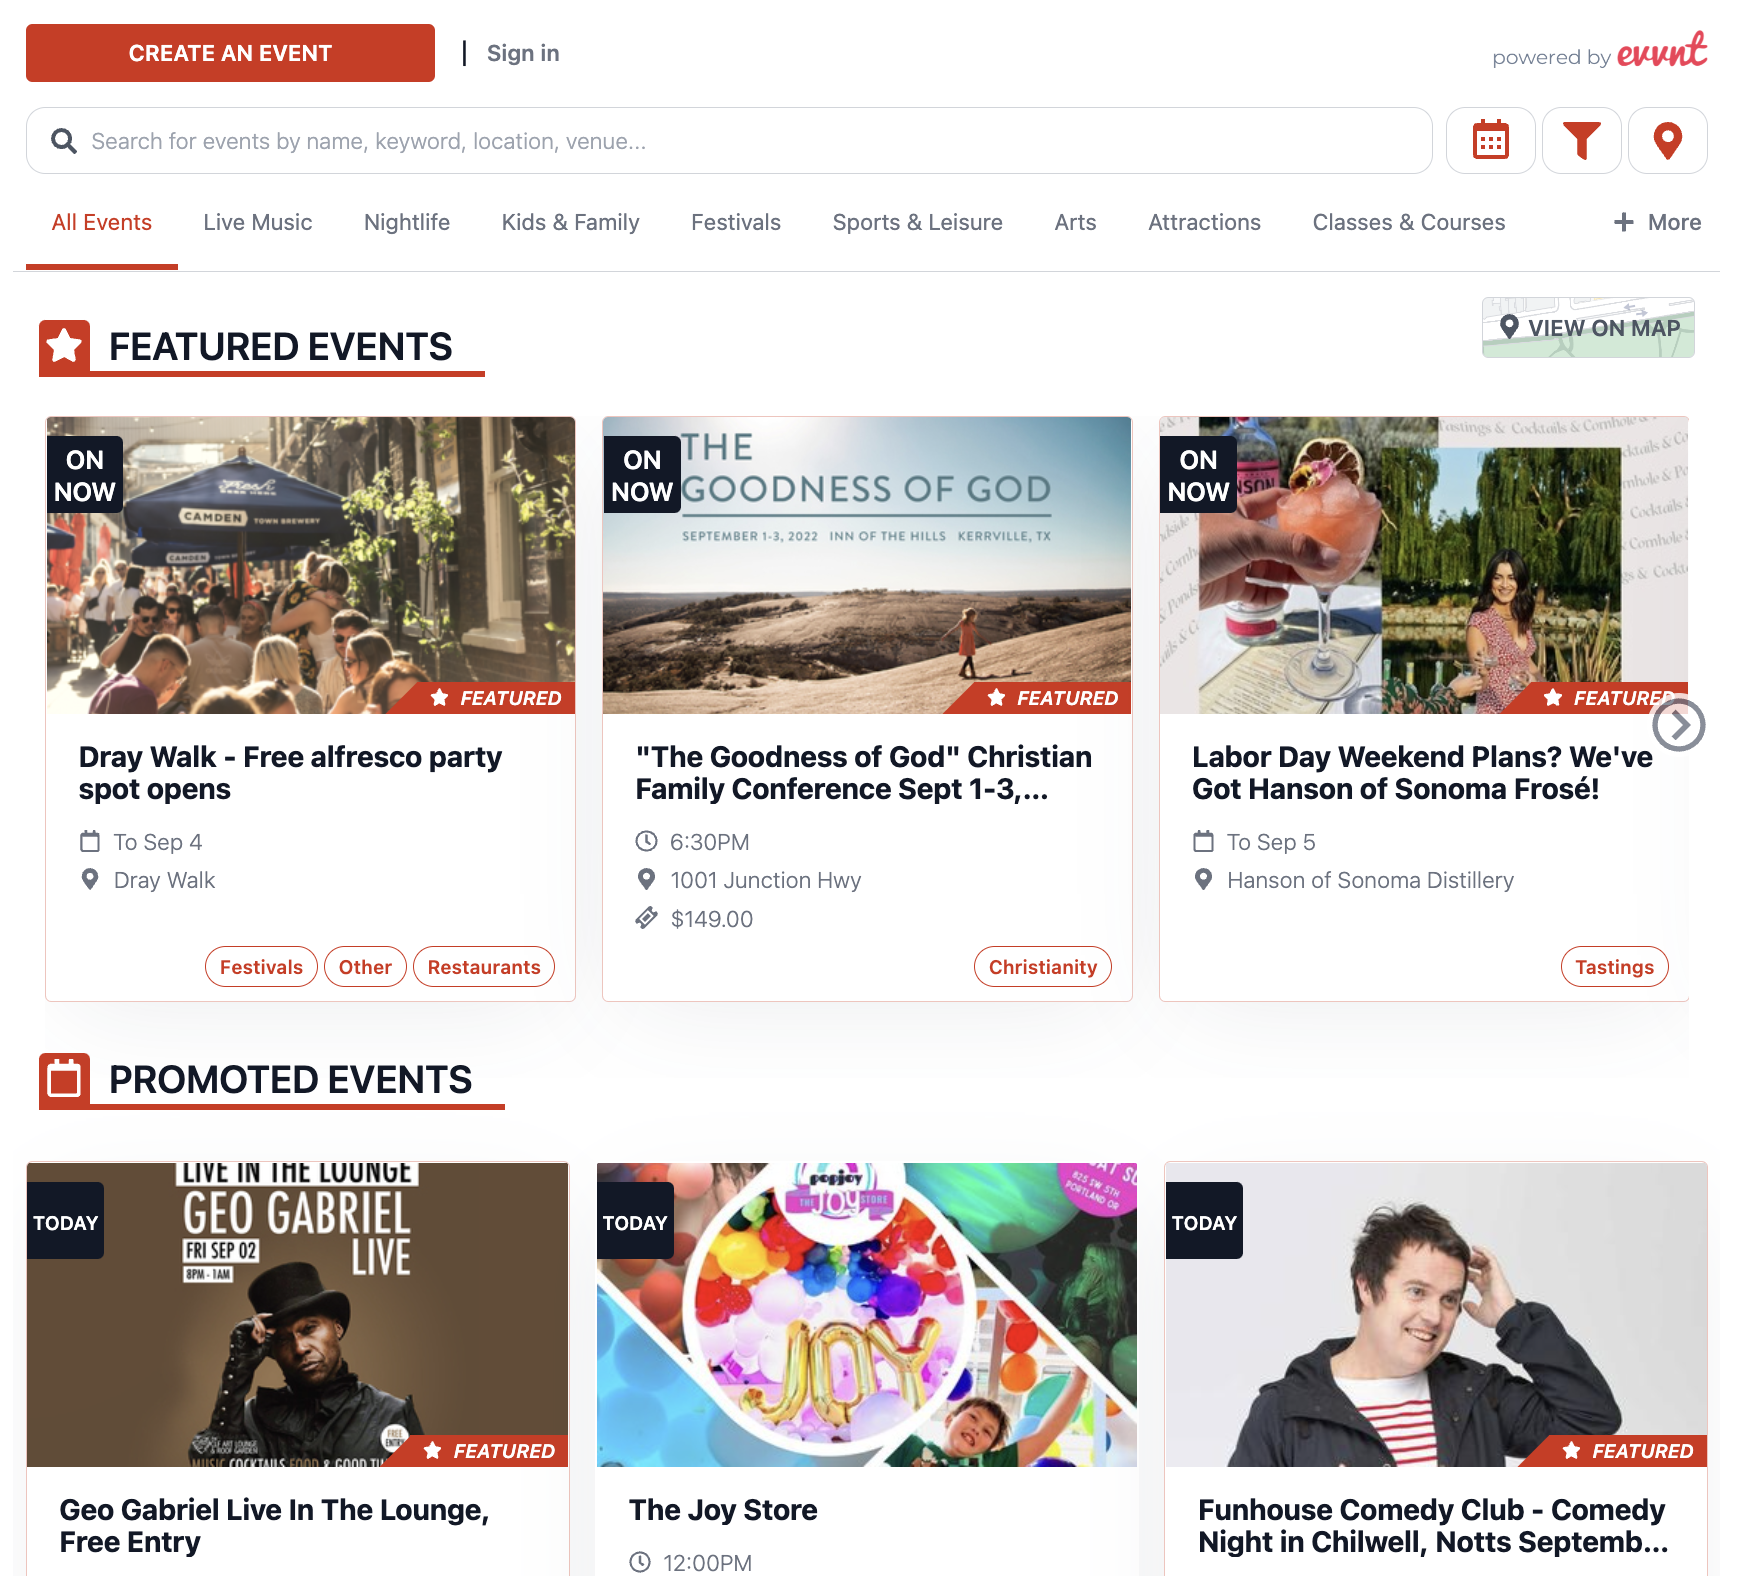Click the next carousel arrow in Featured Events
The image size is (1748, 1576).
click(x=1678, y=725)
